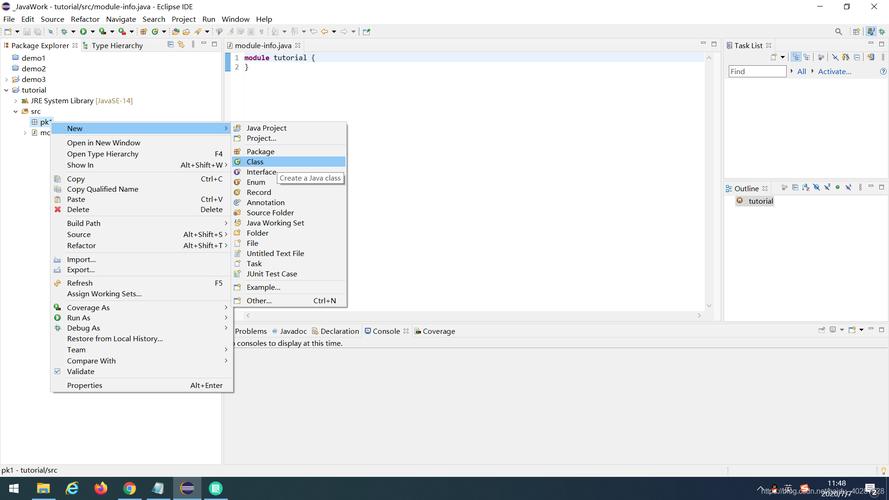Screen dimensions: 889x500
Task: Choose Java Project from New submenu
Action: click(289, 128)
